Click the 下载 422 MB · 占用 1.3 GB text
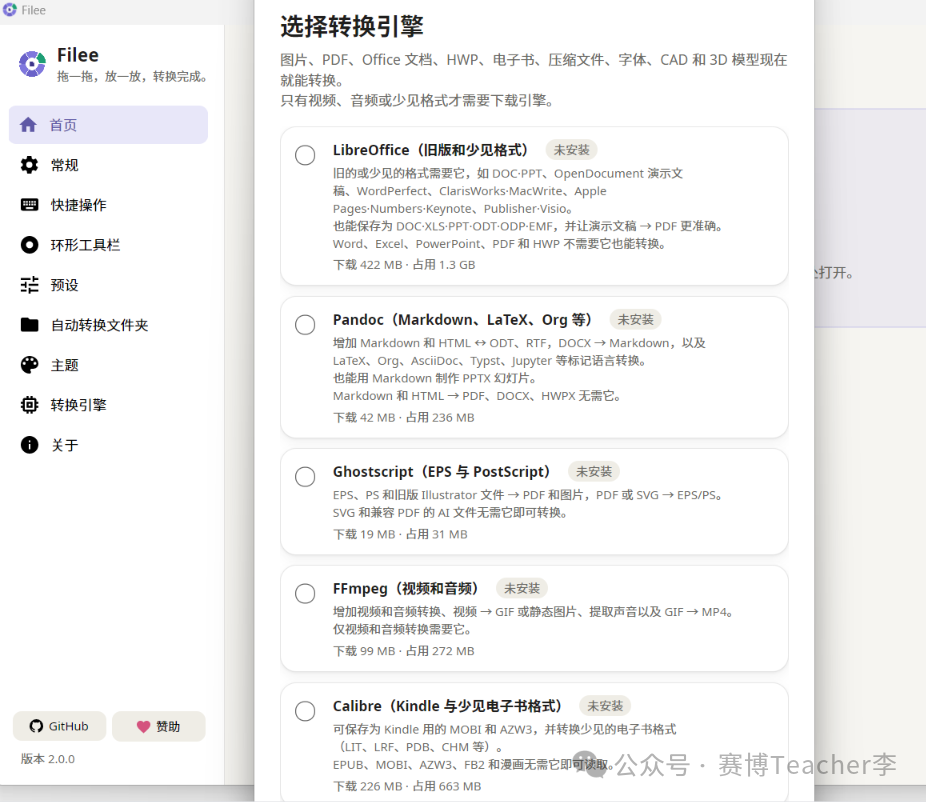The width and height of the screenshot is (926, 802). [x=404, y=265]
